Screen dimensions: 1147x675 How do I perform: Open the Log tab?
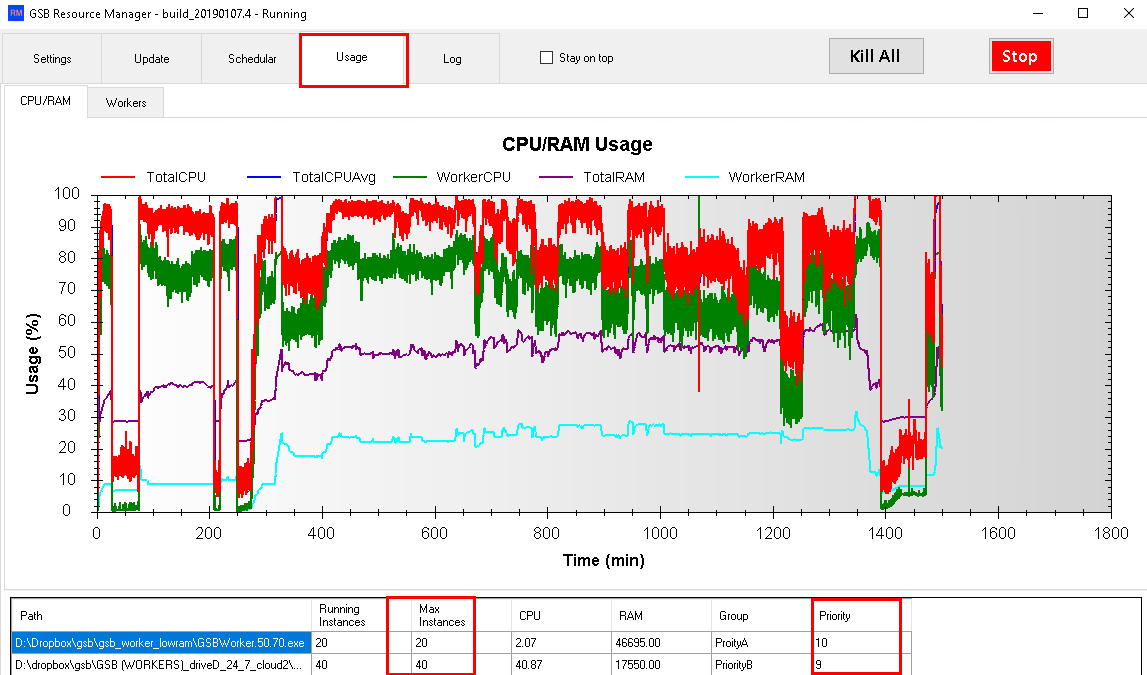coord(452,59)
